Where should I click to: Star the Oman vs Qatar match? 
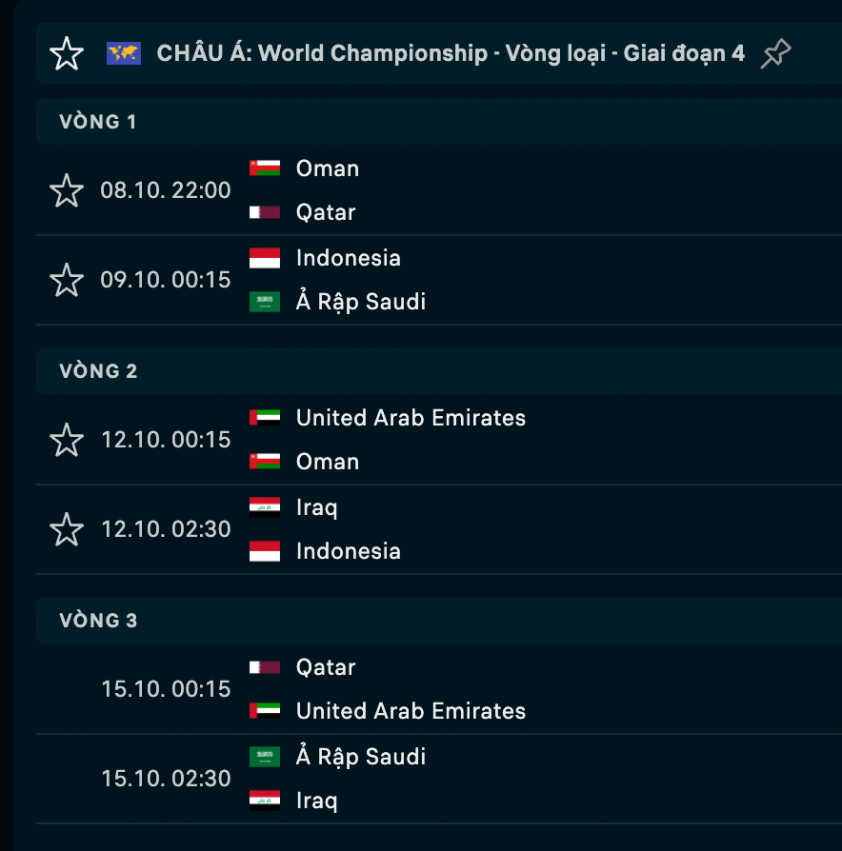click(67, 190)
